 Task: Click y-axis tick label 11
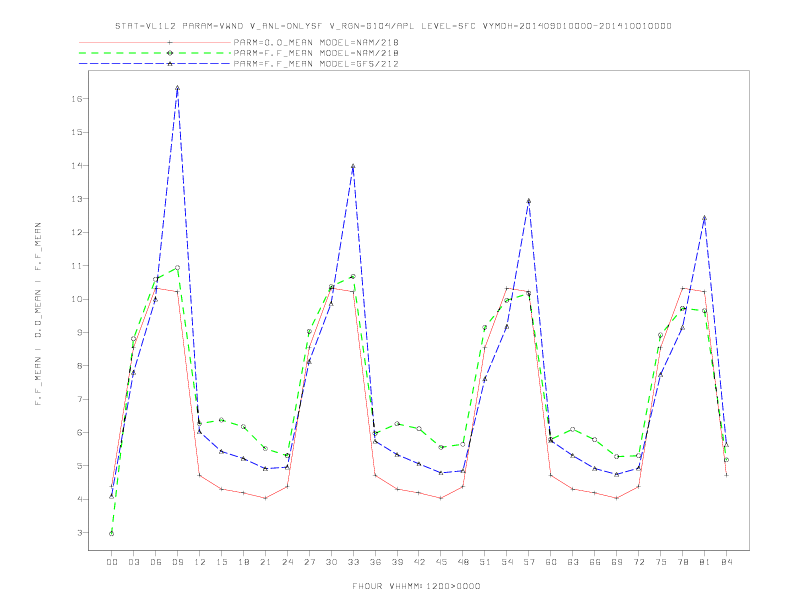77,266
